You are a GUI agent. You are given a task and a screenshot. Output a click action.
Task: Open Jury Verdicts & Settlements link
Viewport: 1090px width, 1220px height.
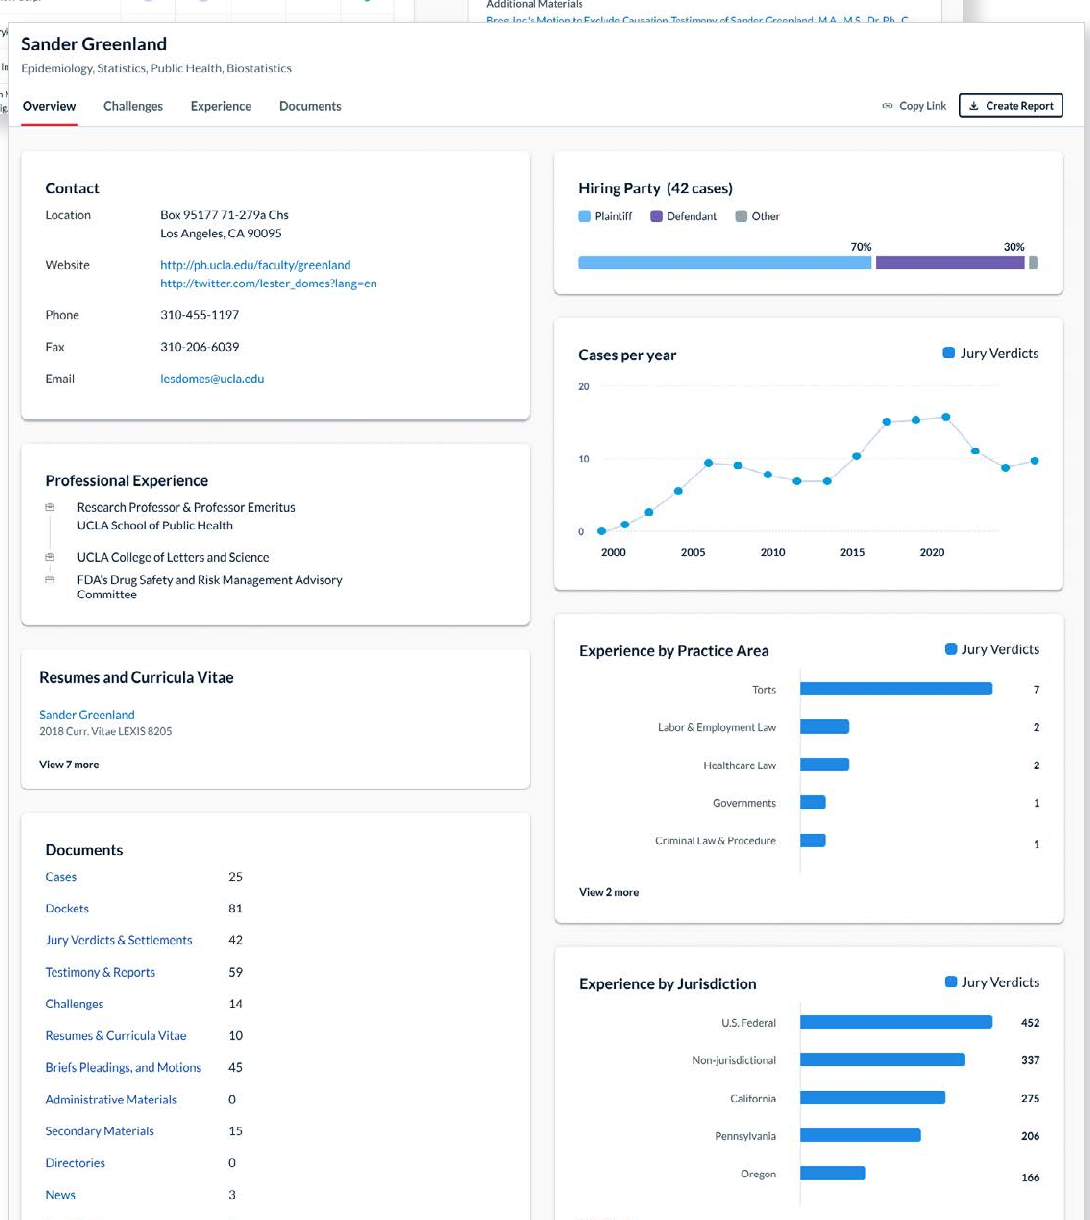click(119, 940)
